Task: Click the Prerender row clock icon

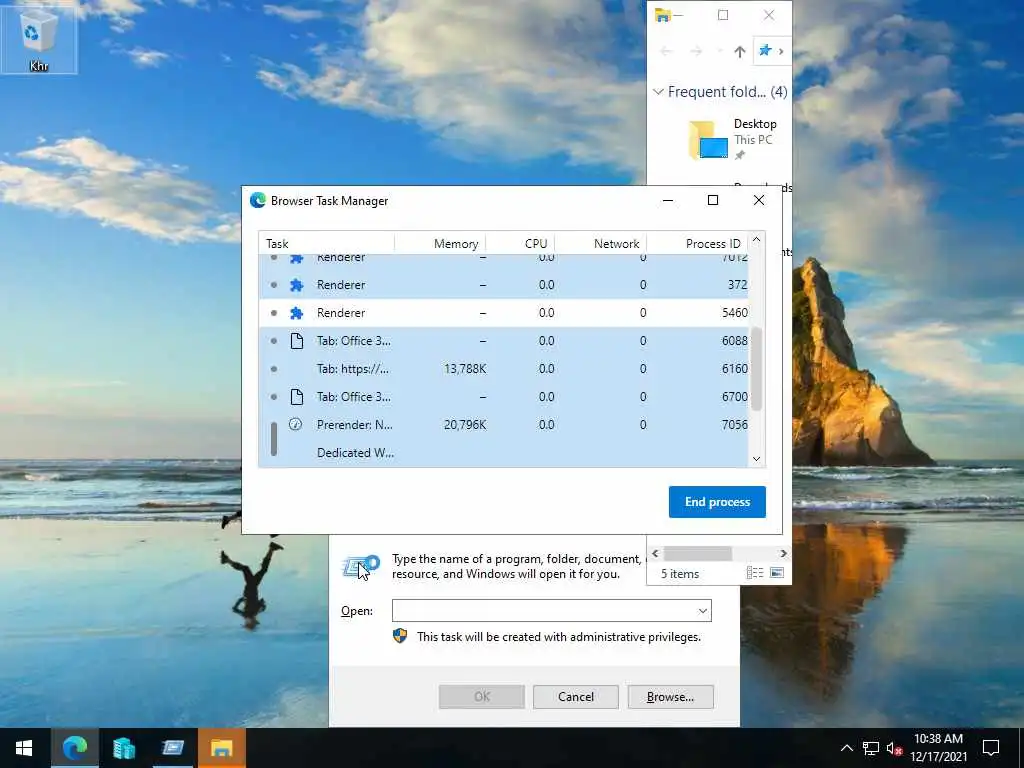Action: [296, 424]
